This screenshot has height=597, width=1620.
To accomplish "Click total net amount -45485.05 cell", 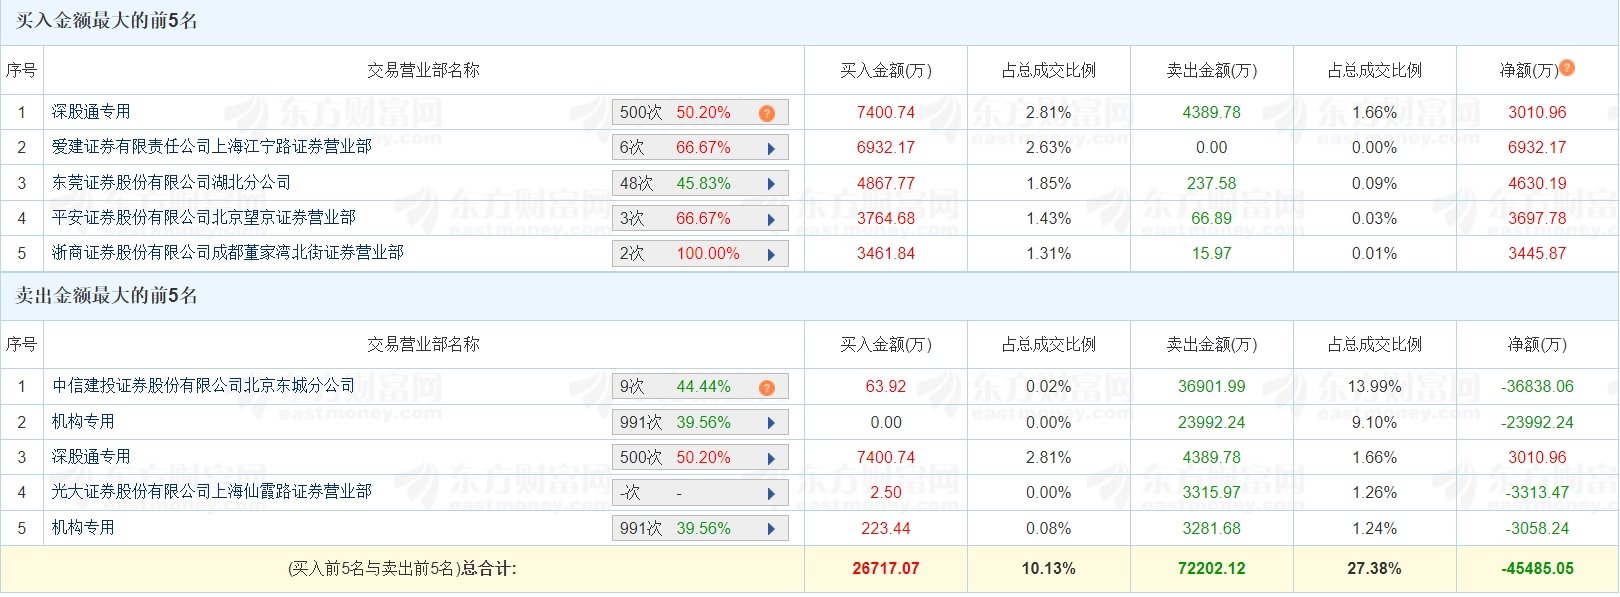I will (x=1537, y=568).
